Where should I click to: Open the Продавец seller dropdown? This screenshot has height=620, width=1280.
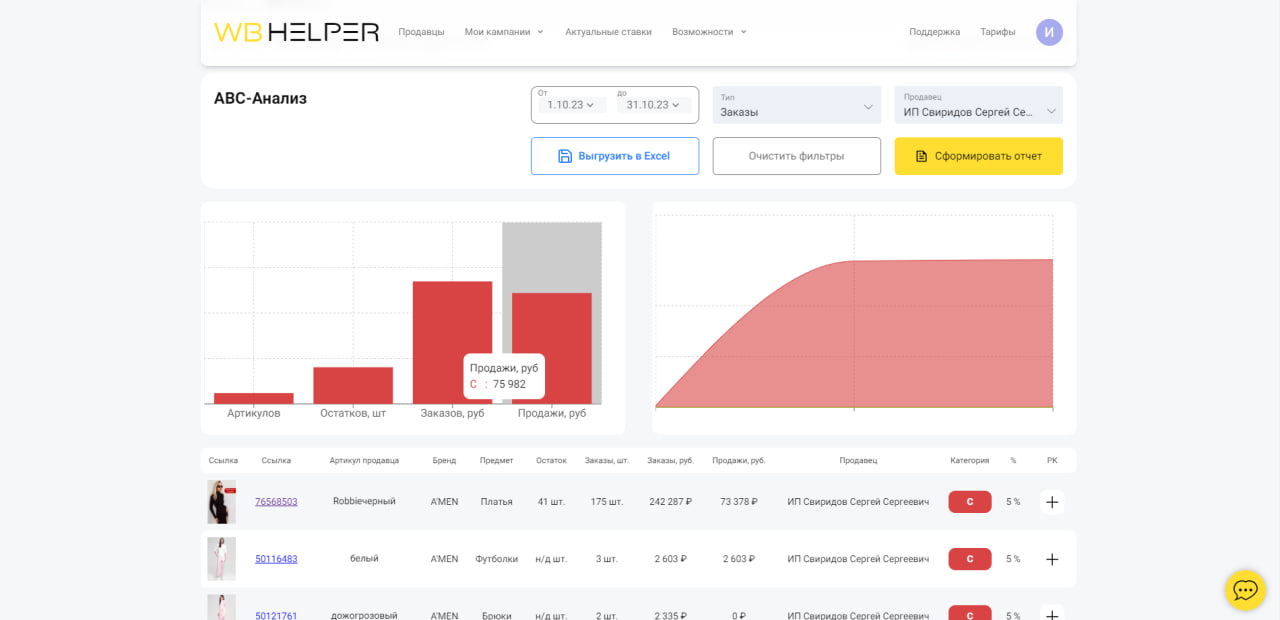click(x=979, y=105)
